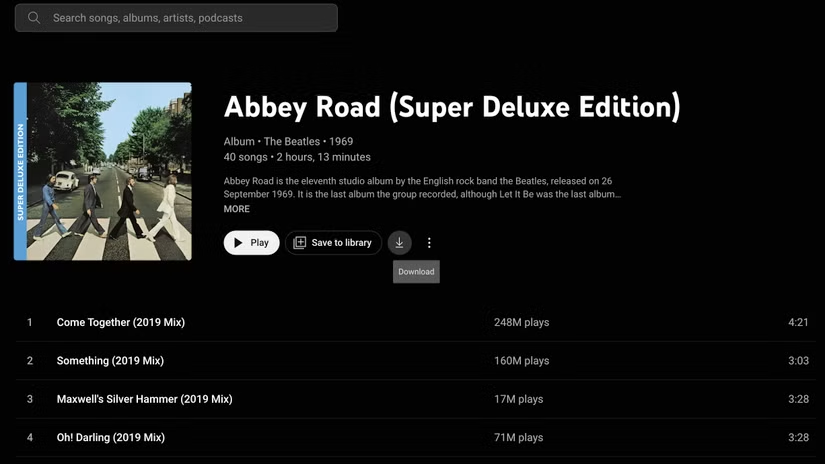Click the album description paragraph

coord(422,187)
